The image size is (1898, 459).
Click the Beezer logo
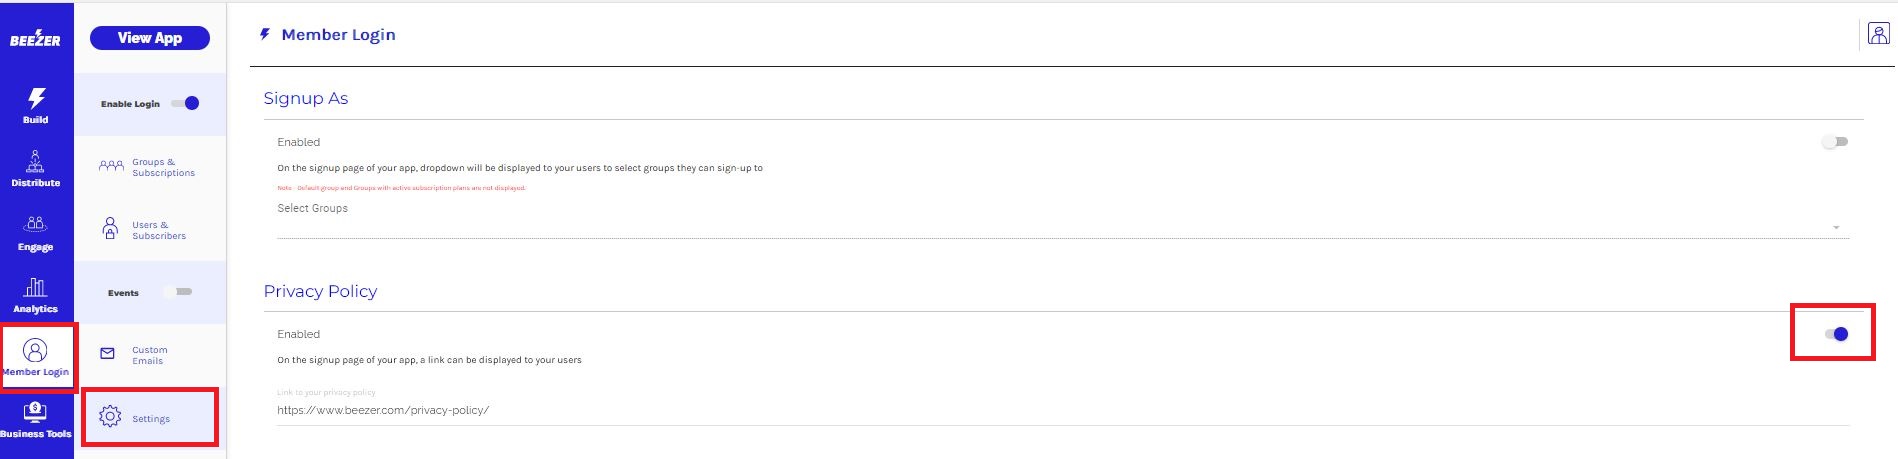coord(35,38)
